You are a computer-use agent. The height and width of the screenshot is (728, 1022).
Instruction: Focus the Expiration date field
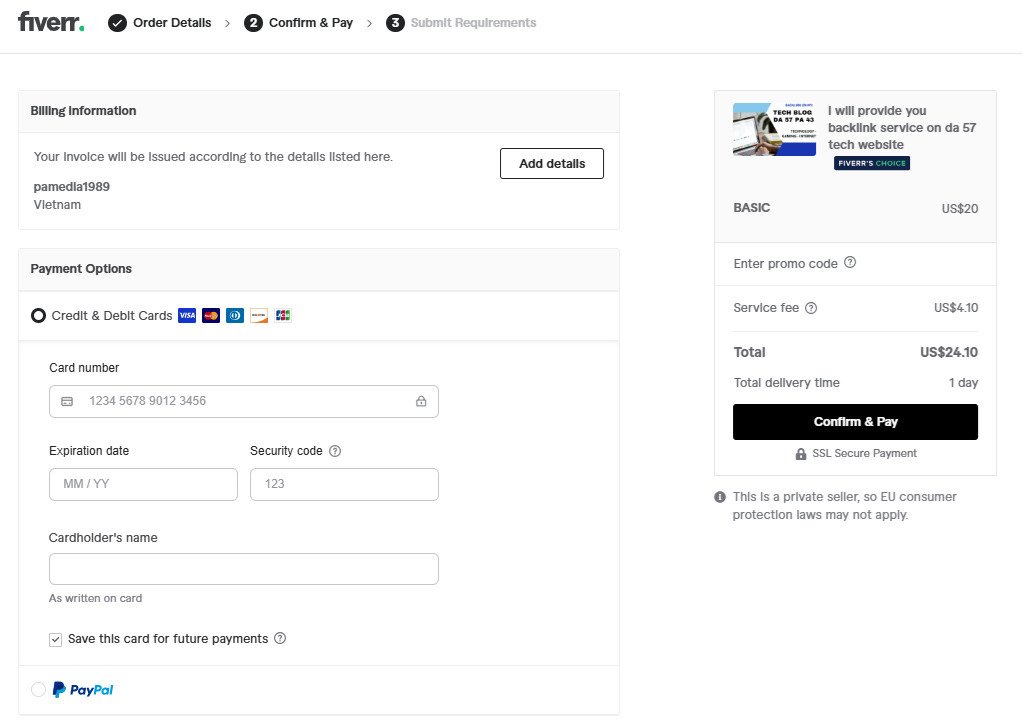(x=143, y=484)
